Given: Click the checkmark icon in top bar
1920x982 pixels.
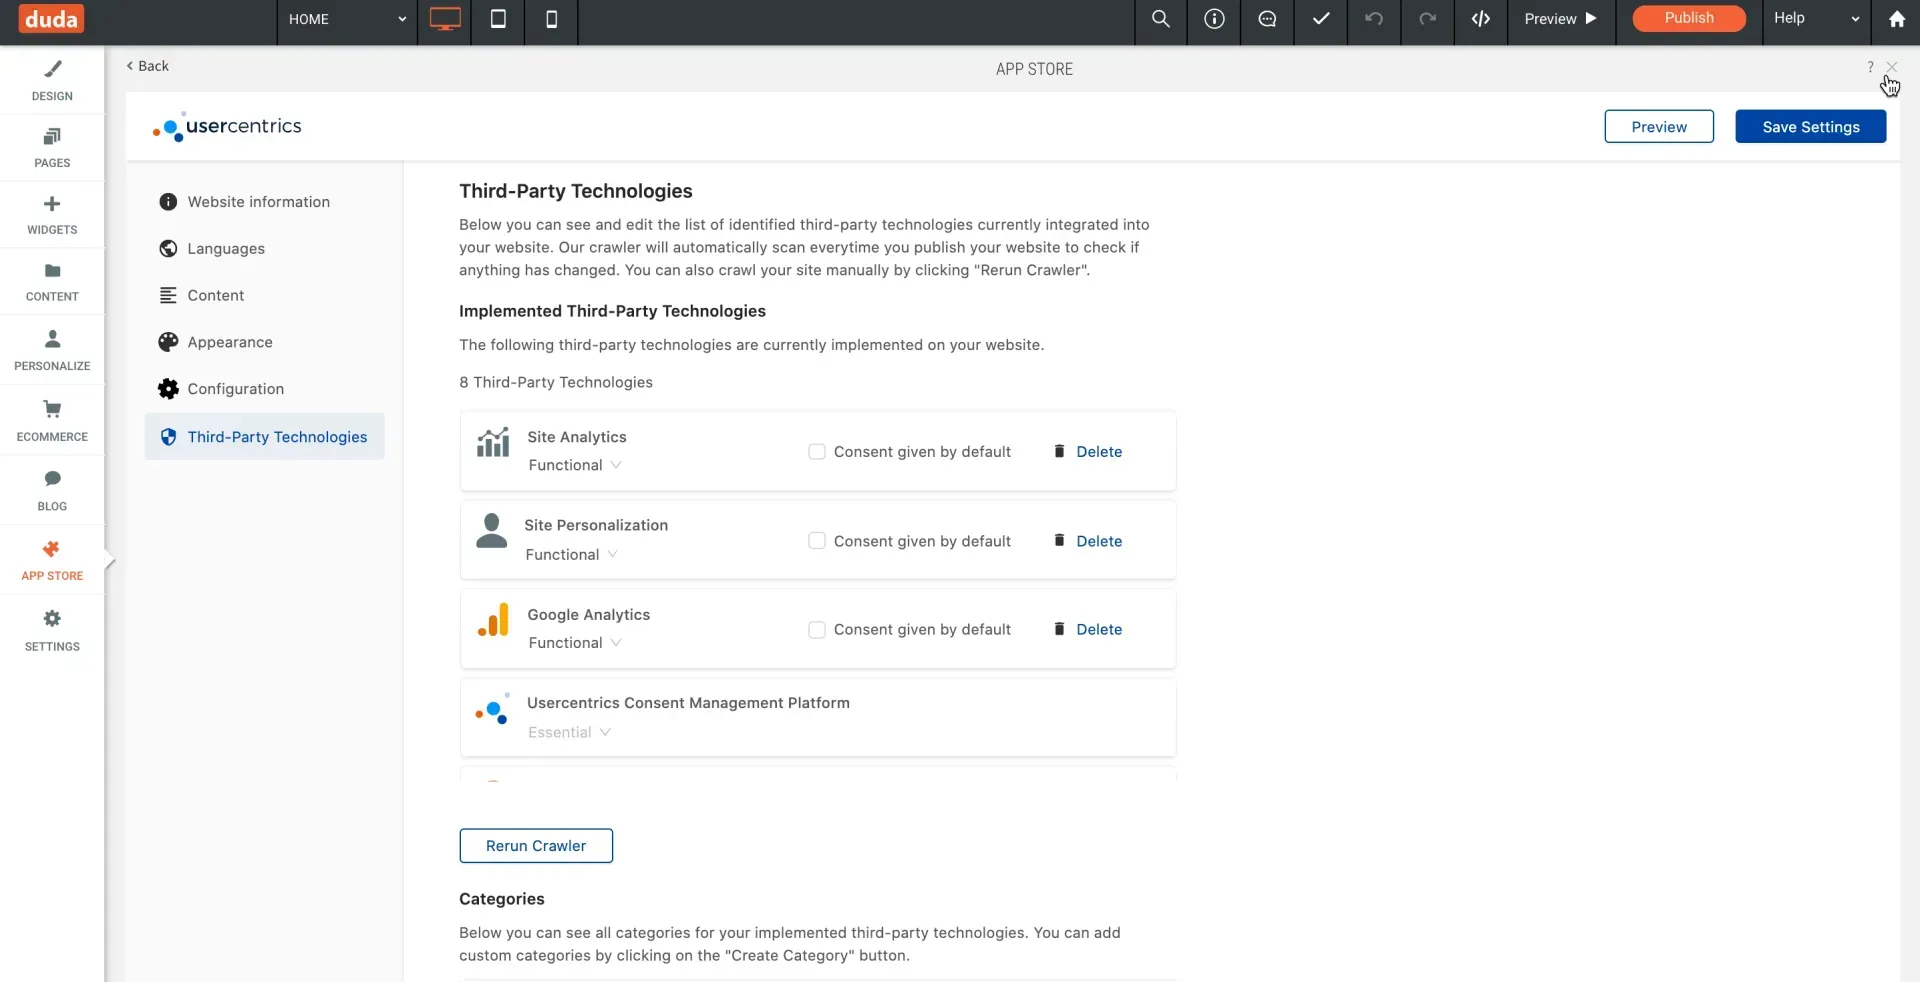Looking at the screenshot, I should pyautogui.click(x=1321, y=19).
